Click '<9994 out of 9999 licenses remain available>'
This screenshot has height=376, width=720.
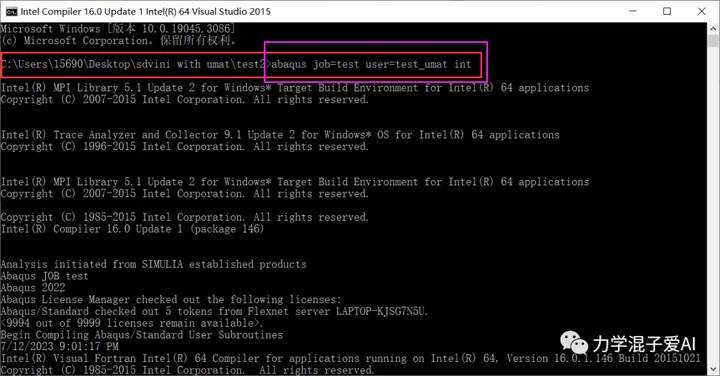pos(132,323)
